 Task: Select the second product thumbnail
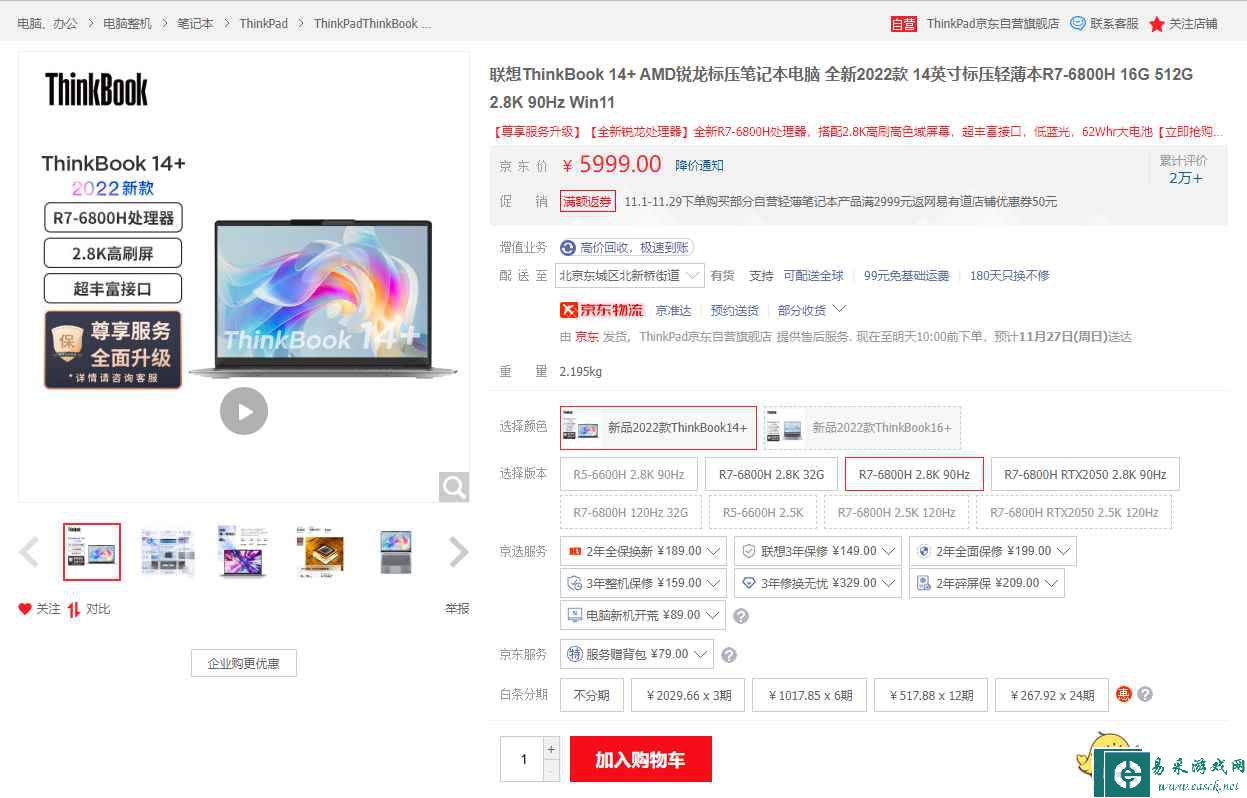[x=167, y=551]
